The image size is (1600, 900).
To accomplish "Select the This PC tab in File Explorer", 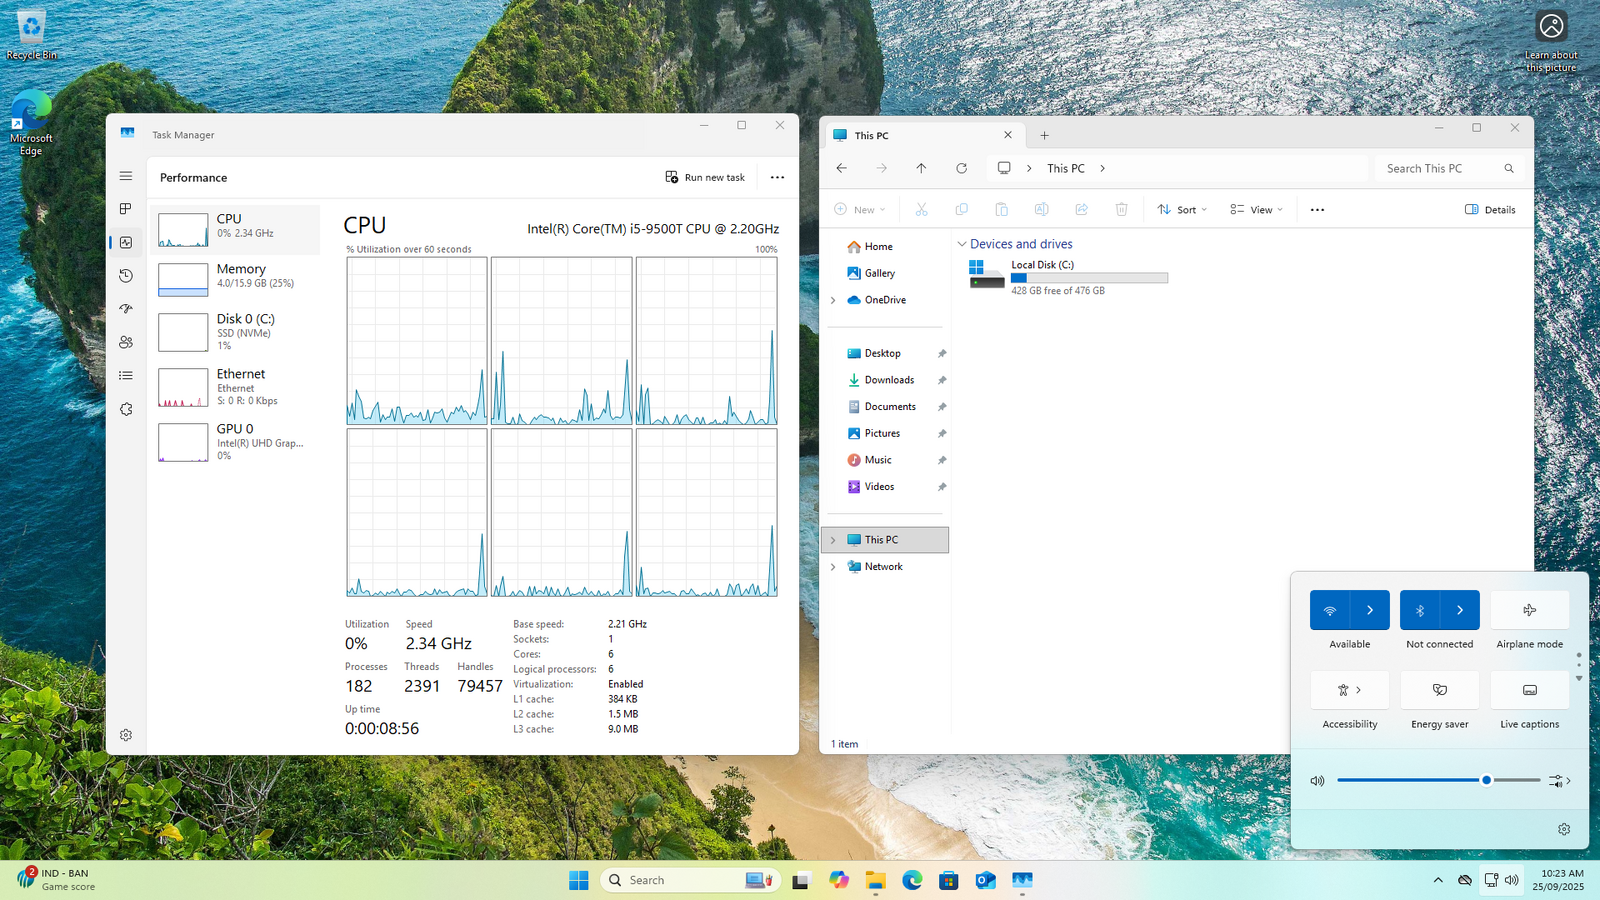I will pos(910,135).
